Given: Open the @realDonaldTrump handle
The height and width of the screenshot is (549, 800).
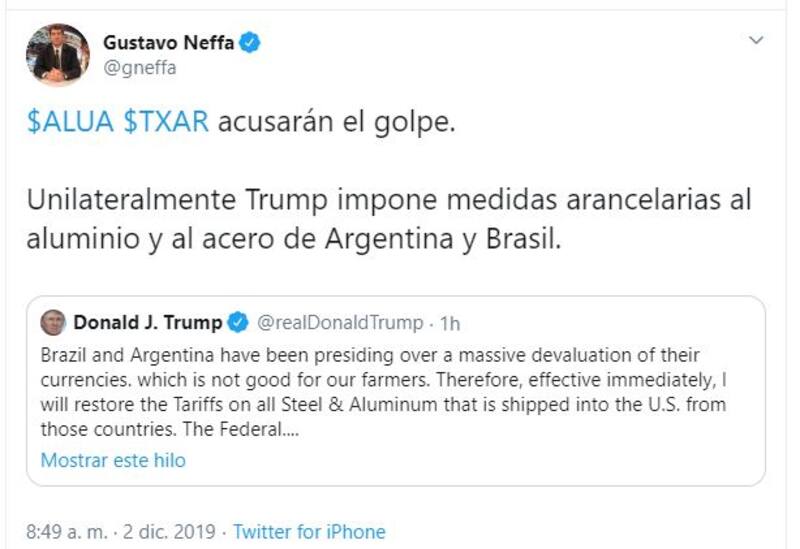Looking at the screenshot, I should [340, 323].
